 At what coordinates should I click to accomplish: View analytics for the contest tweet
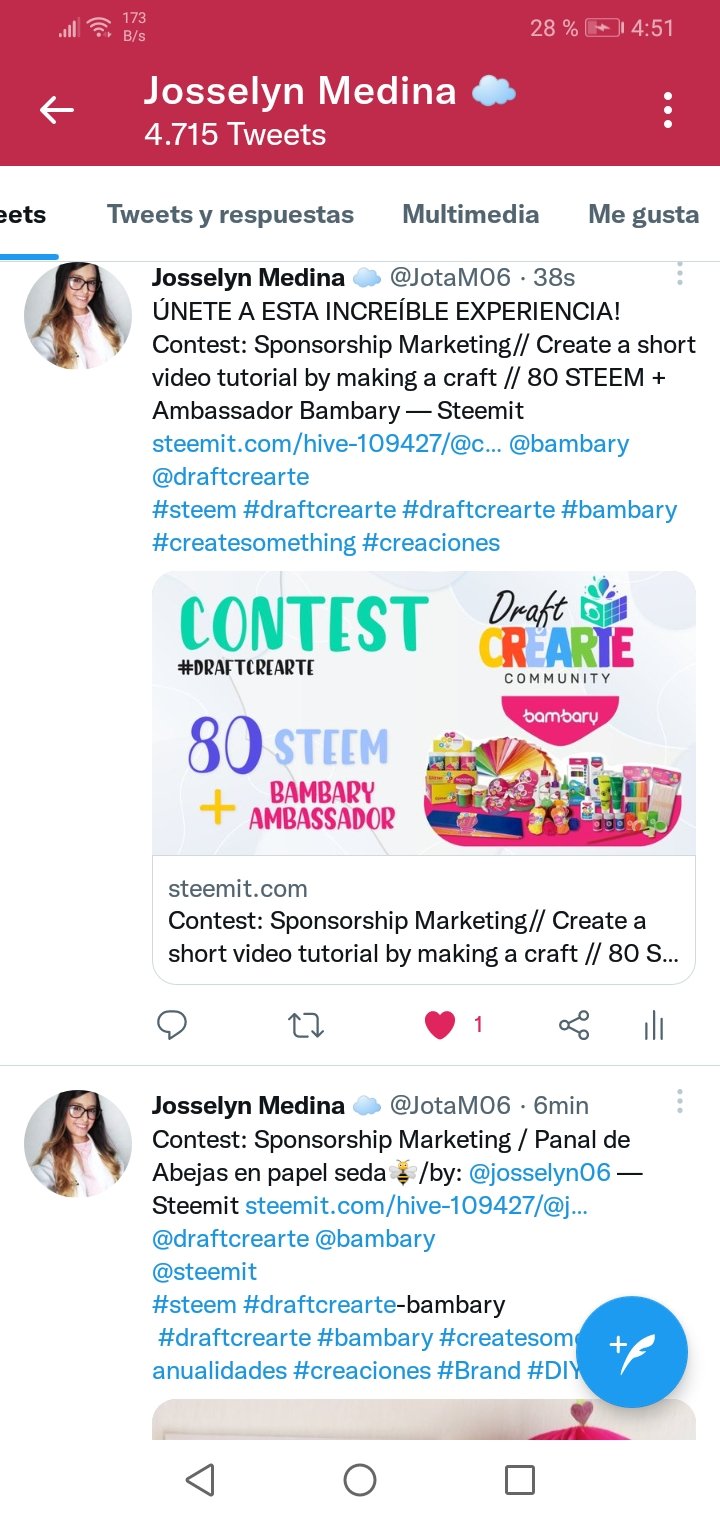tap(653, 1025)
